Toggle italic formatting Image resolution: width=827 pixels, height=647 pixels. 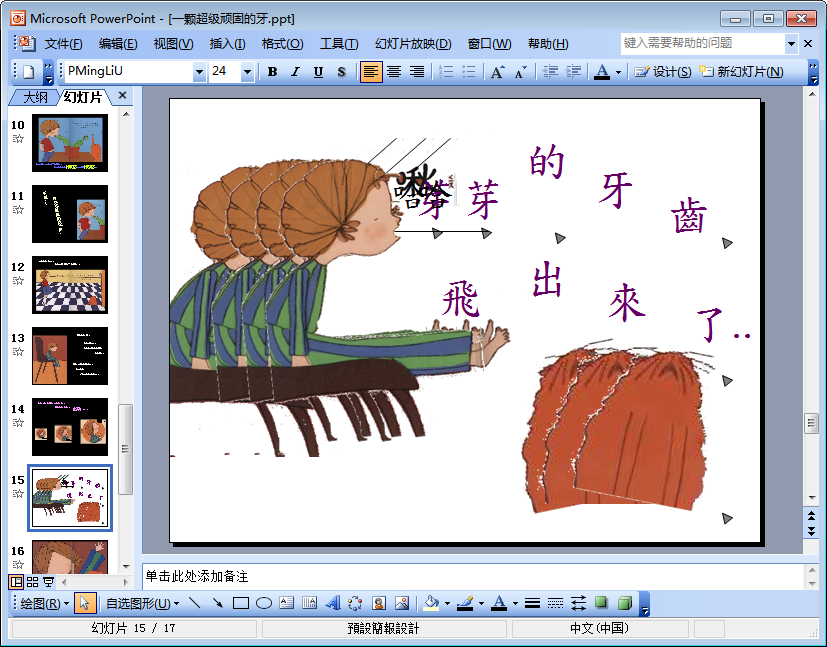click(x=295, y=72)
